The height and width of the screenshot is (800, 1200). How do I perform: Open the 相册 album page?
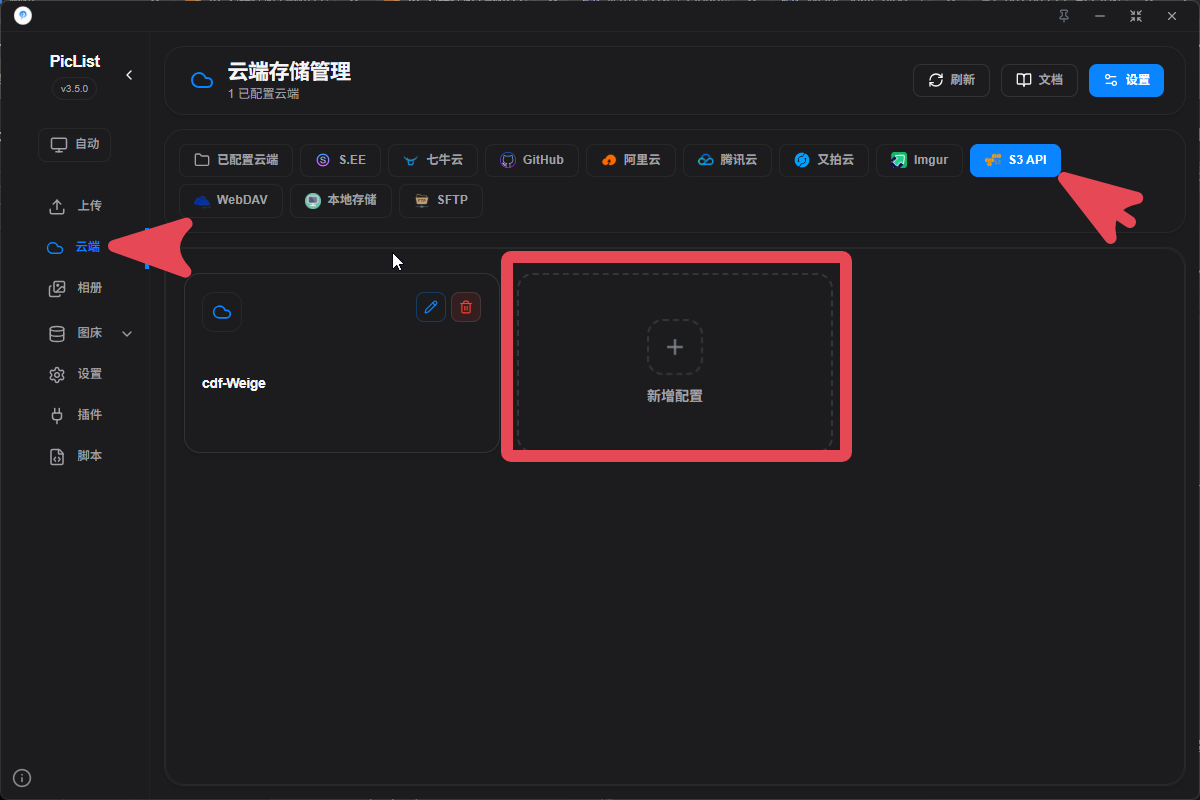coord(75,288)
